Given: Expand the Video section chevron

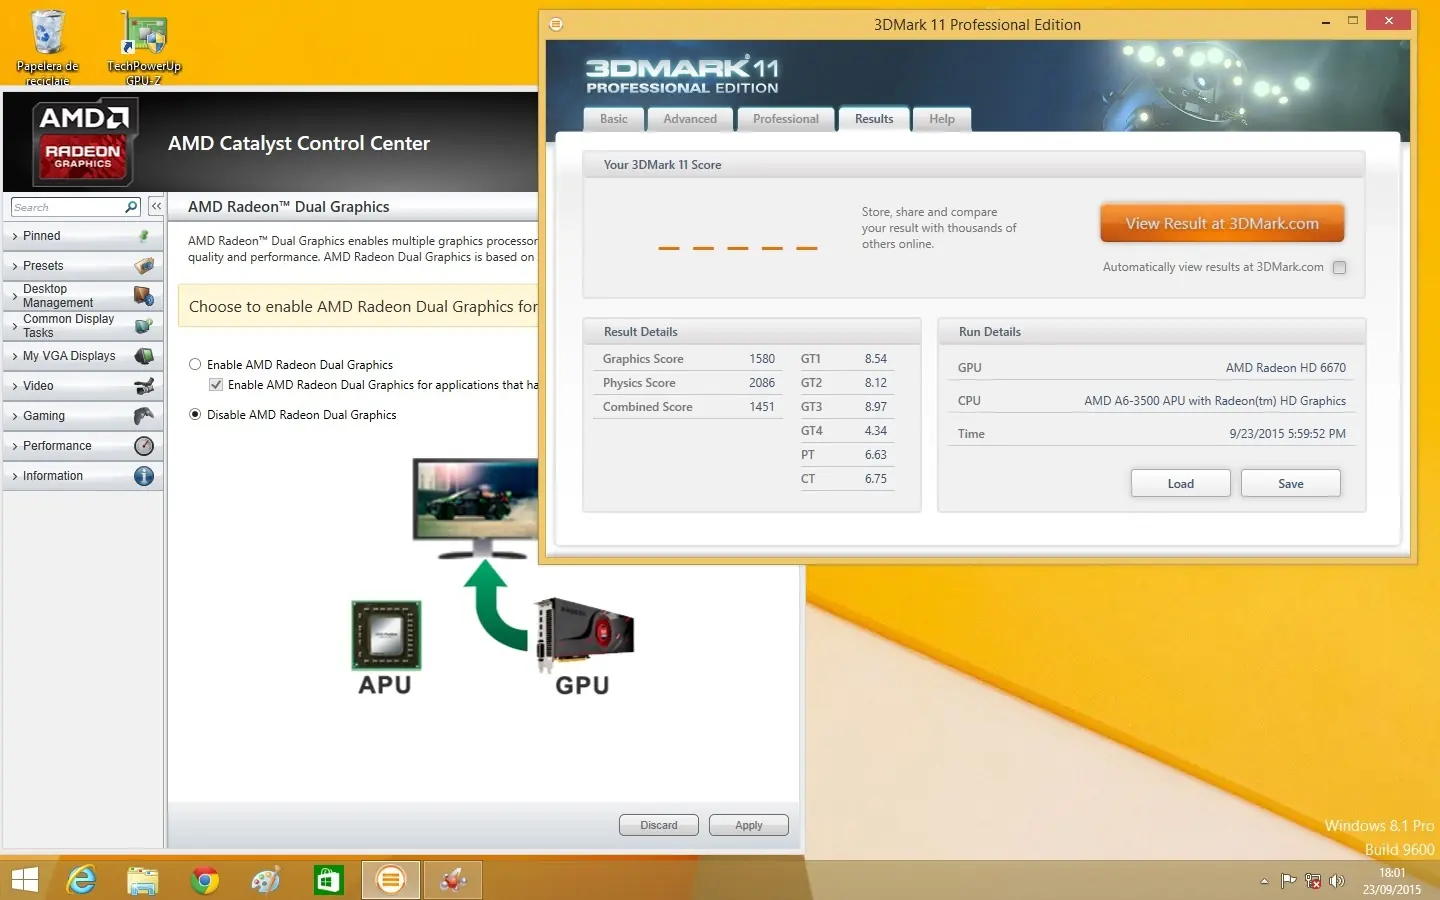Looking at the screenshot, I should [x=15, y=386].
